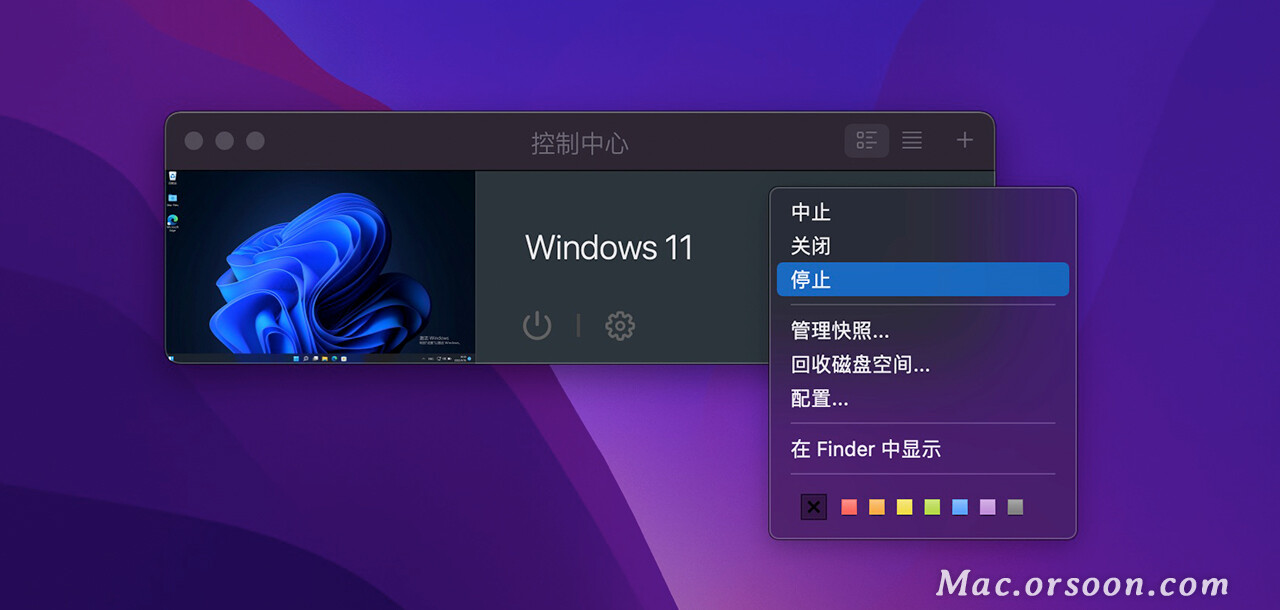
Task: Switch to compact list view
Action: pyautogui.click(x=912, y=140)
